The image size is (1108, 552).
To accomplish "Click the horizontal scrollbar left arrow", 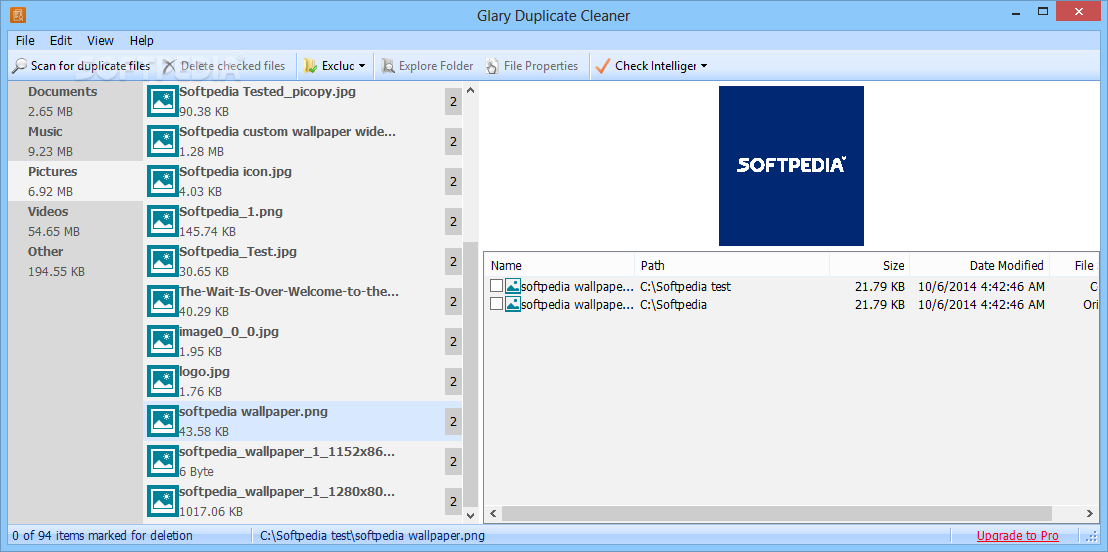I will click(493, 513).
